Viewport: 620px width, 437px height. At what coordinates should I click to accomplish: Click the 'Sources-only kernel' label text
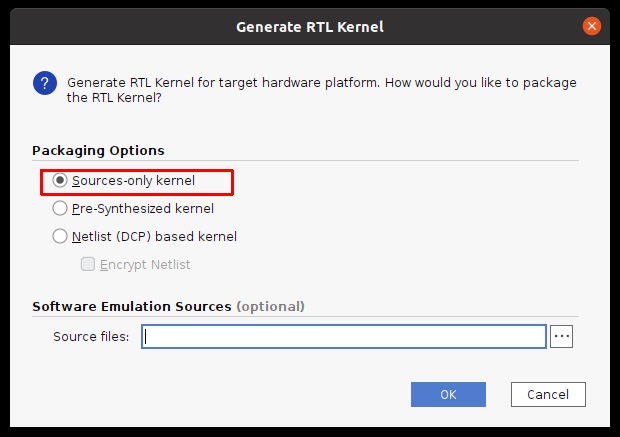[x=133, y=181]
